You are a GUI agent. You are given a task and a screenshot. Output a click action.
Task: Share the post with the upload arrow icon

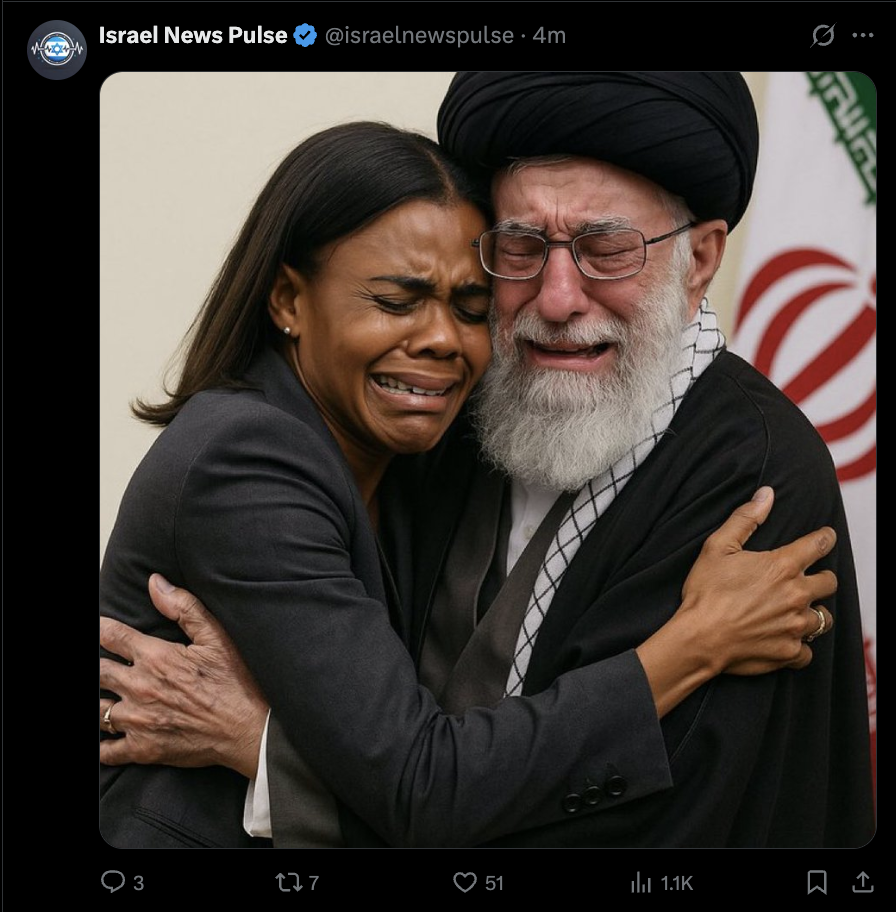863,882
